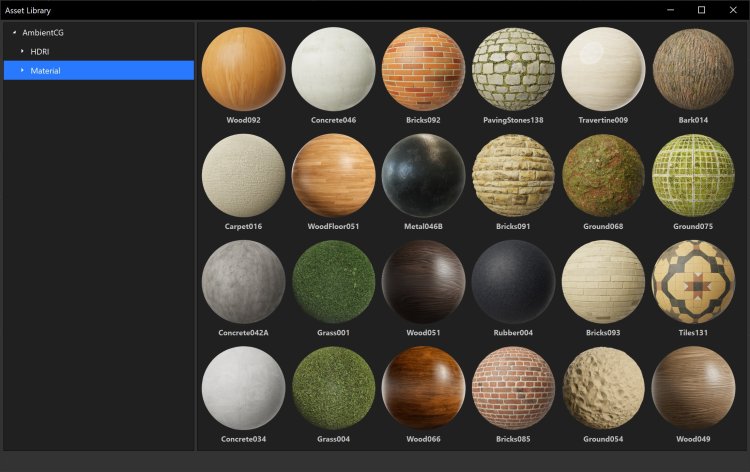
Task: Select the Grass001 material preview
Action: pyautogui.click(x=333, y=281)
